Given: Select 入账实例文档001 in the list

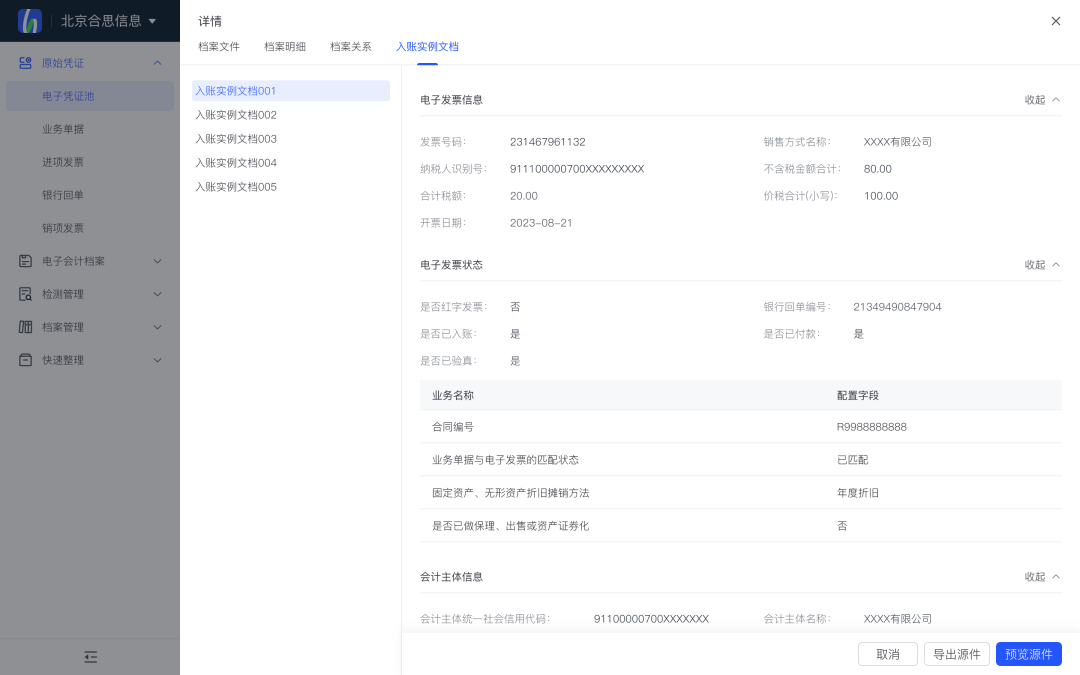Looking at the screenshot, I should [291, 91].
